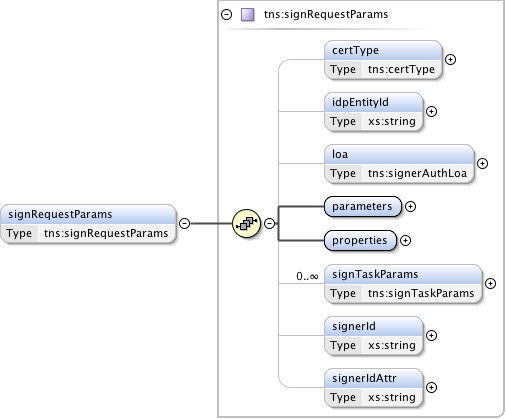The width and height of the screenshot is (506, 419).
Task: Select the parameters element node
Action: (x=363, y=207)
